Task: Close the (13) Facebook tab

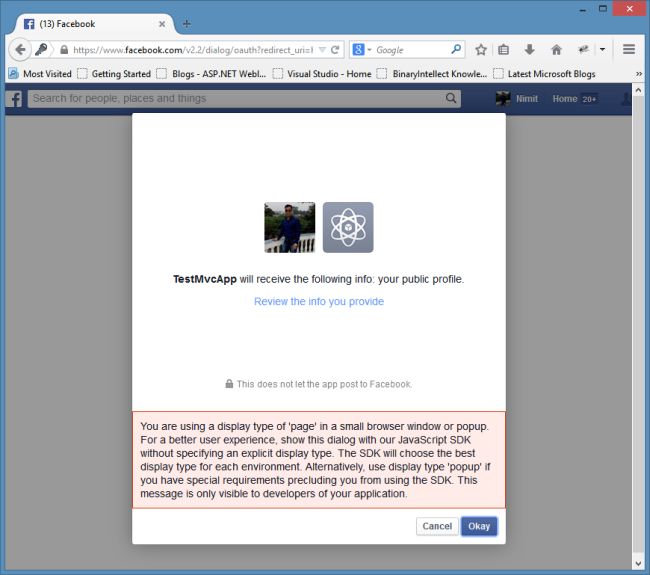Action: (x=162, y=24)
